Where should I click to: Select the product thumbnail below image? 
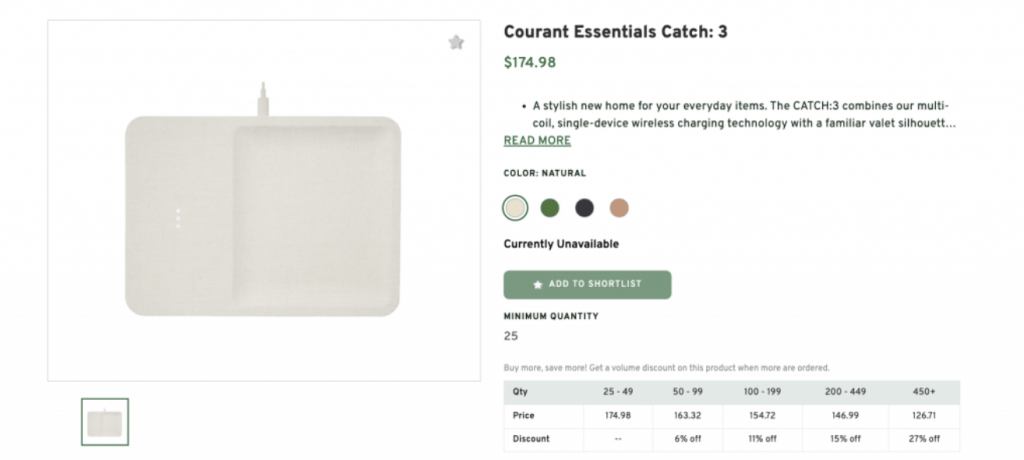tap(105, 422)
